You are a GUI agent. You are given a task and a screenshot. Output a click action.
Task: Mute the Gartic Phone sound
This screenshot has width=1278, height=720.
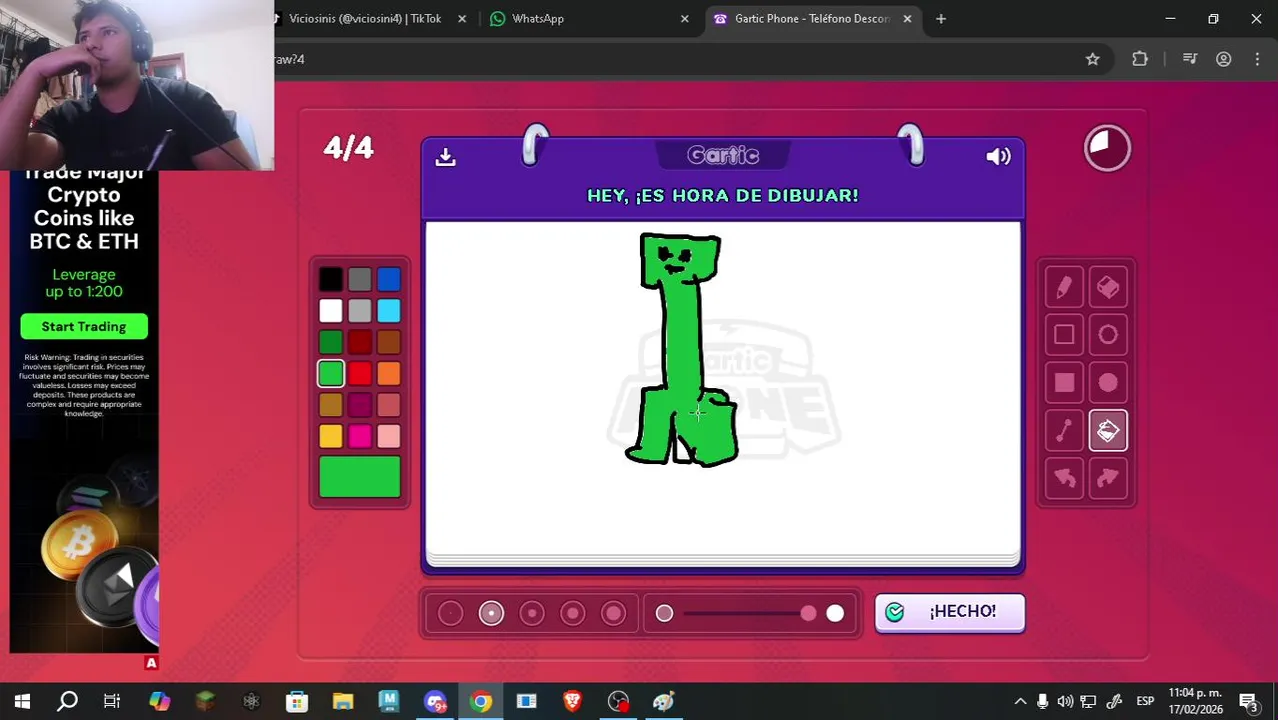998,157
